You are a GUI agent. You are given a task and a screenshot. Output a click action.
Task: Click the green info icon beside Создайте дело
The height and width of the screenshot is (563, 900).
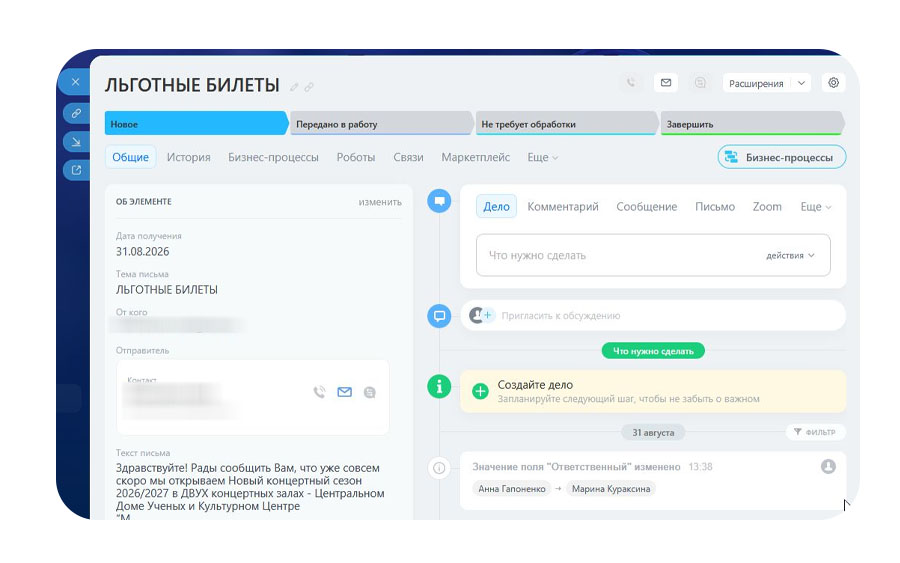439,386
